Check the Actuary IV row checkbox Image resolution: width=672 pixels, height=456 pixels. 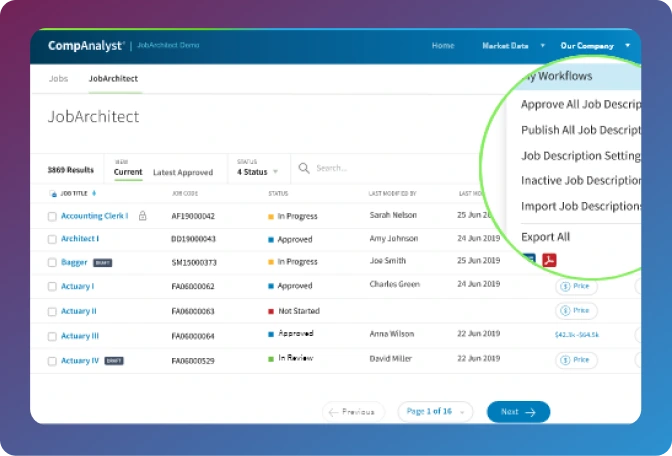(x=52, y=361)
